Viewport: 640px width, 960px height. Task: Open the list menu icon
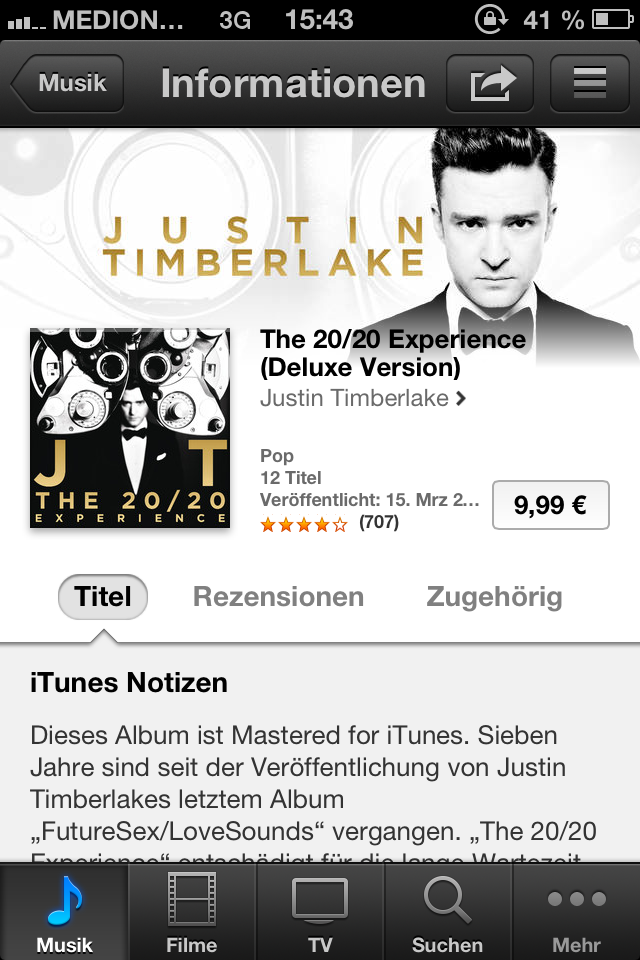pyautogui.click(x=590, y=83)
